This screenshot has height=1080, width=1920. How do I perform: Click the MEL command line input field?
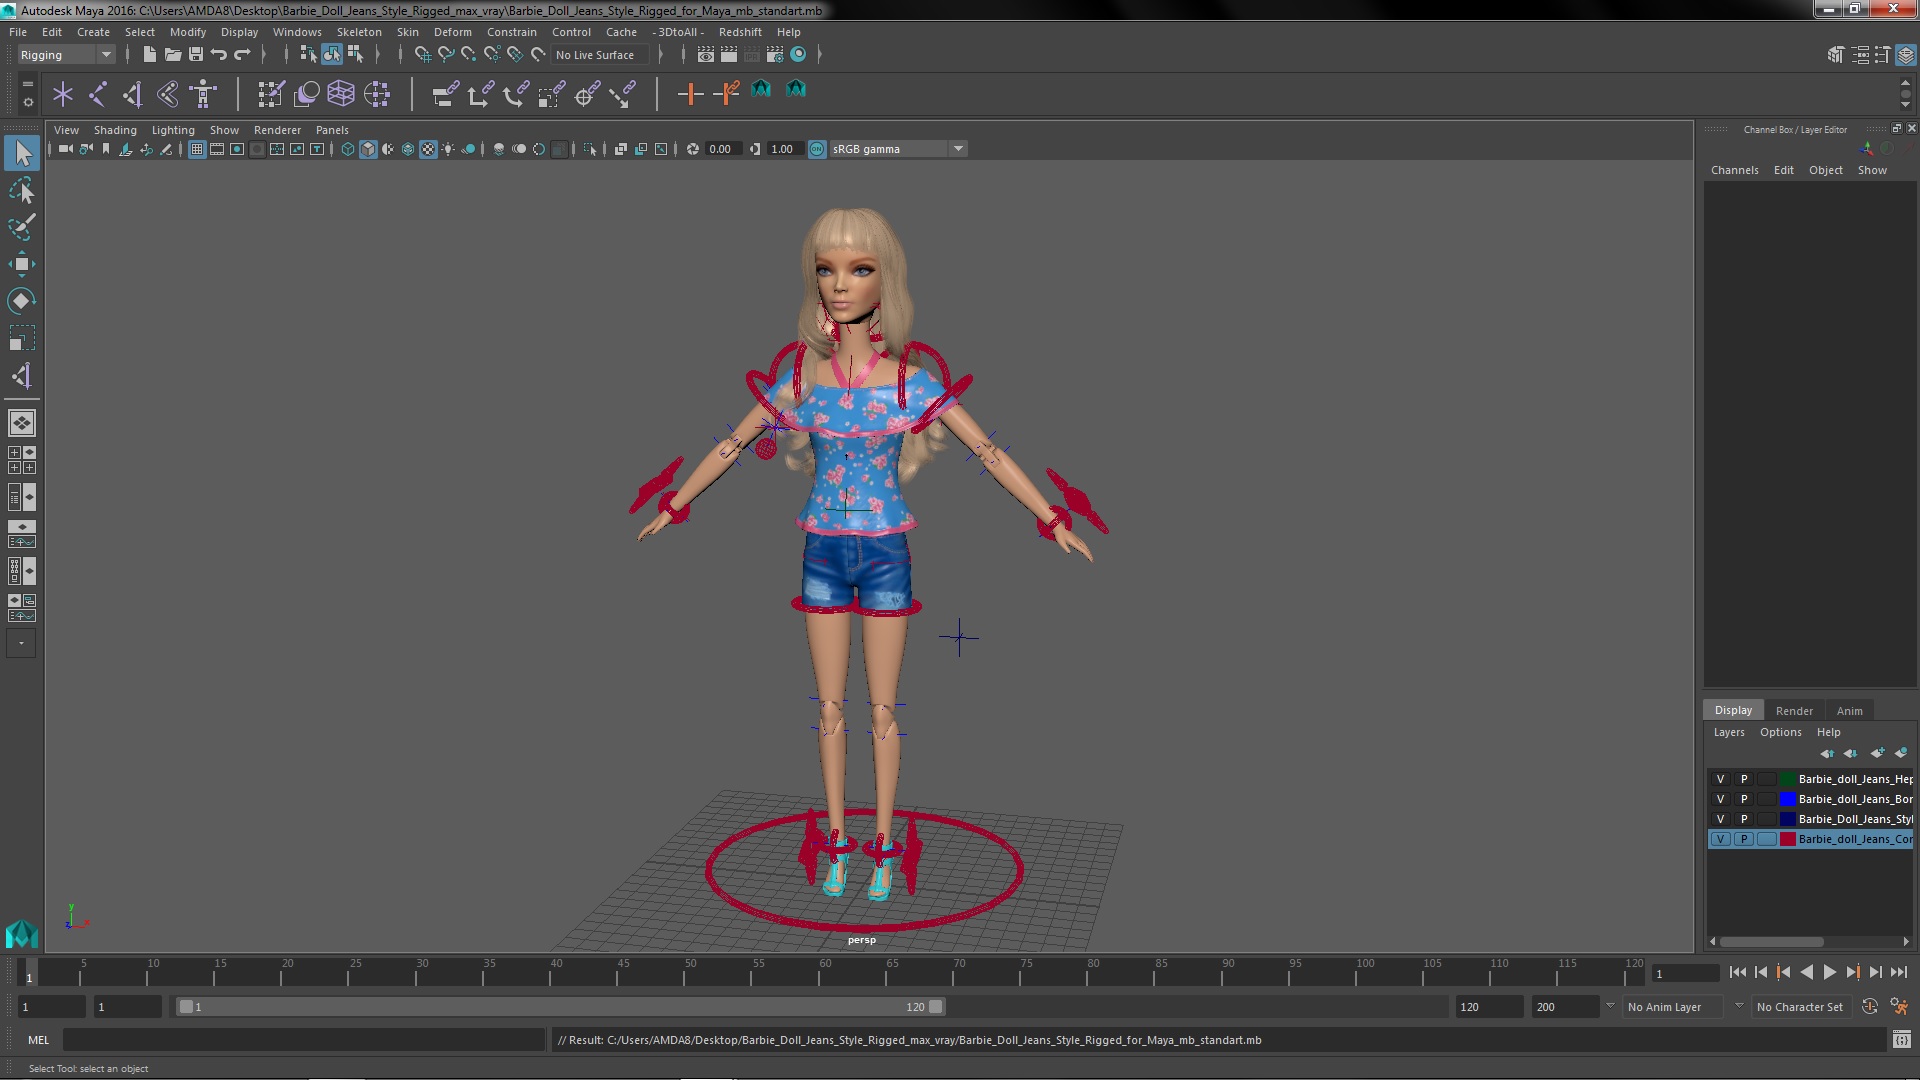[x=304, y=1040]
